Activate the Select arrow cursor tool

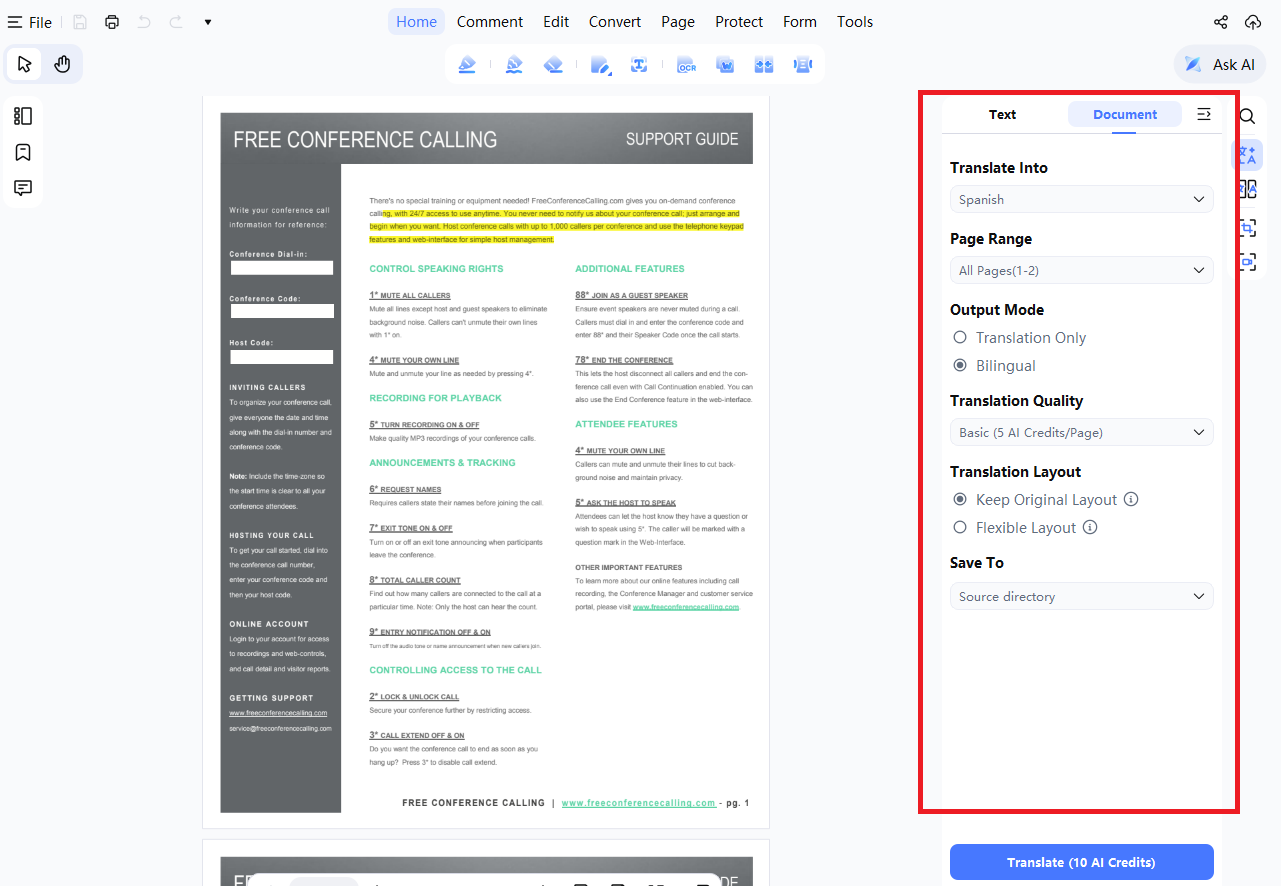[x=25, y=64]
